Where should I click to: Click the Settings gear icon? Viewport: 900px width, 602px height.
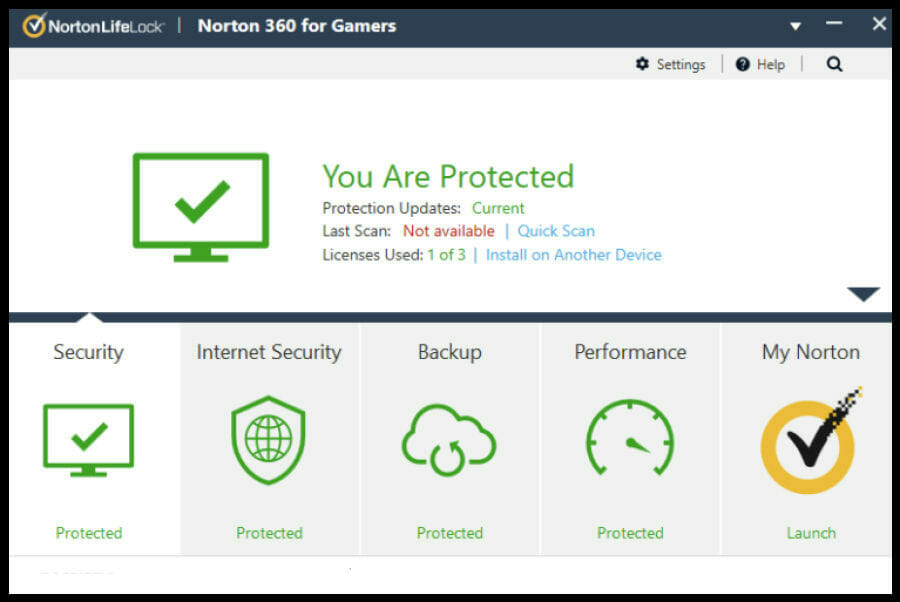pos(642,64)
